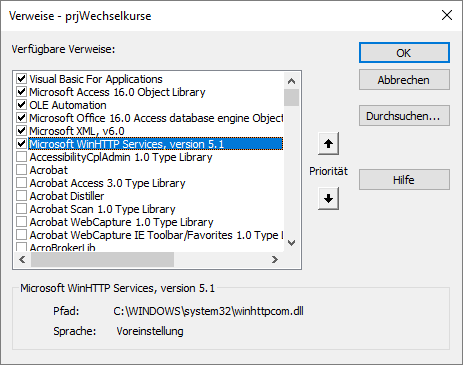Click the list's scroll down arrow

tap(291, 243)
